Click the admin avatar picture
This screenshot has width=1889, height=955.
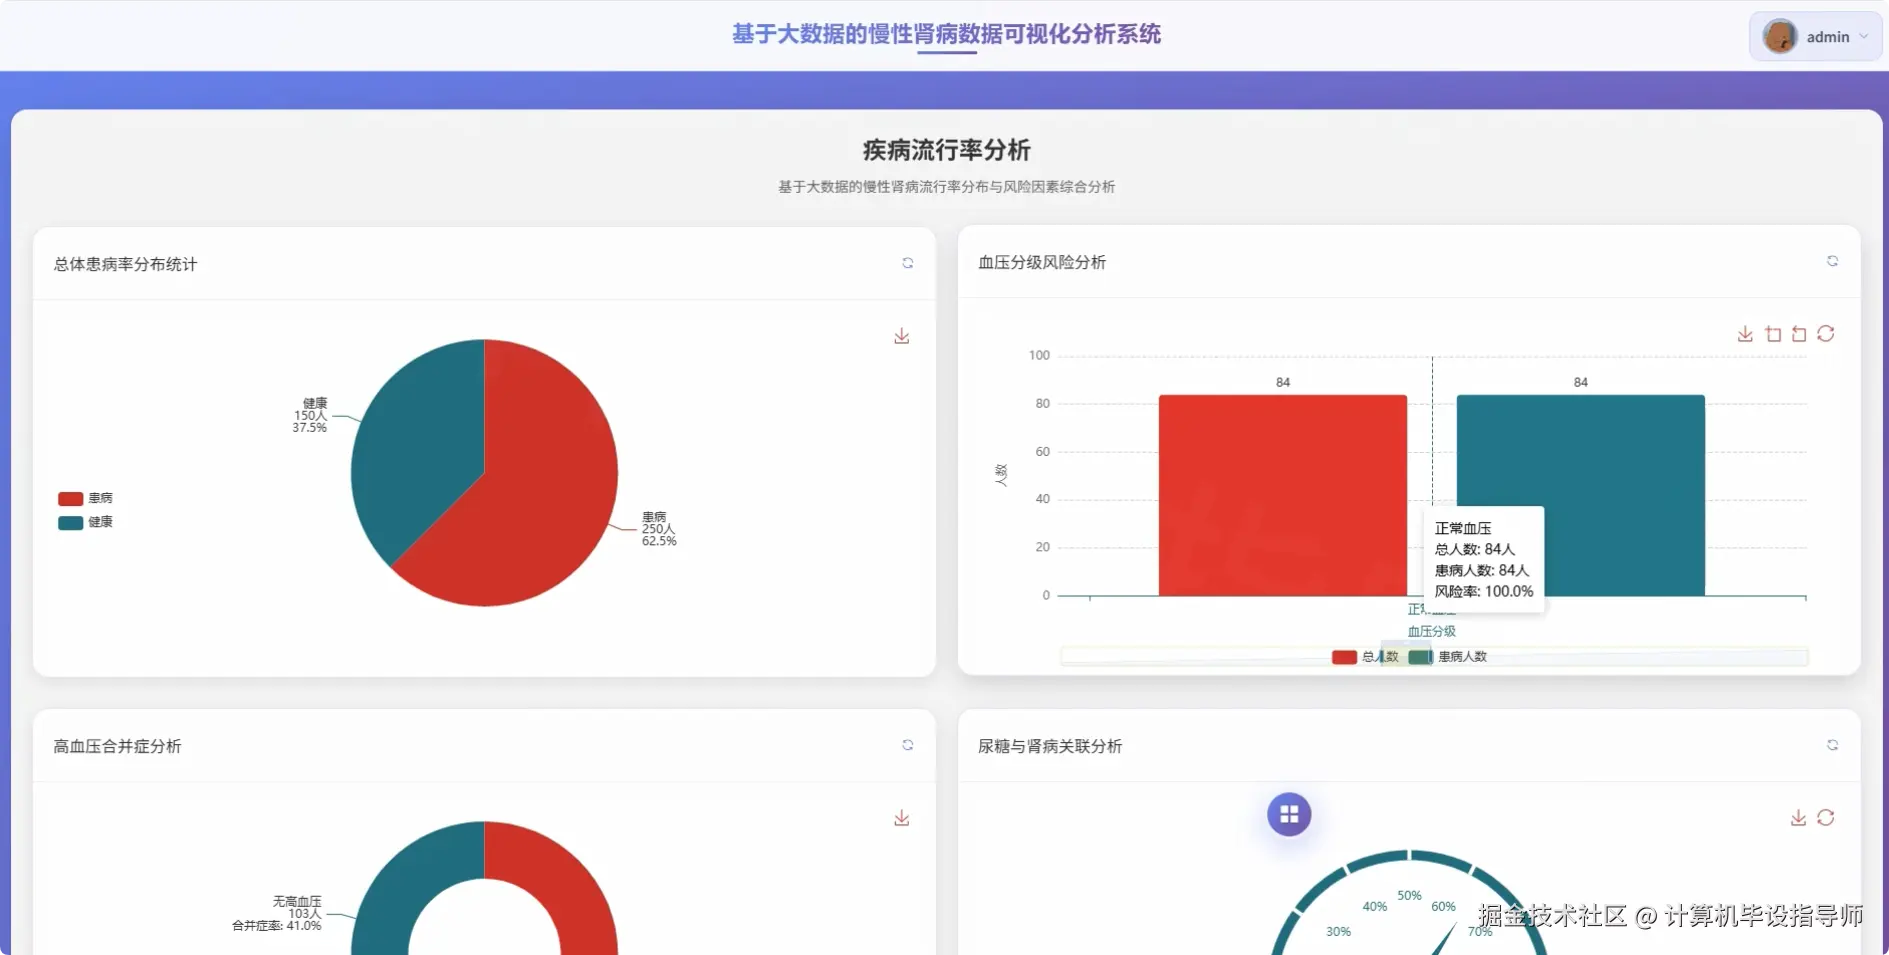[x=1781, y=36]
